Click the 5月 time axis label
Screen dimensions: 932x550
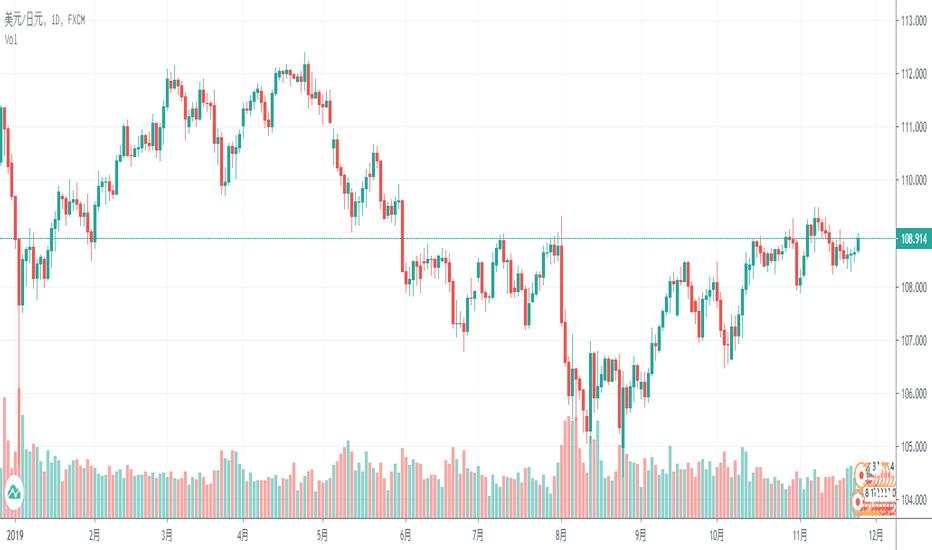click(x=323, y=534)
